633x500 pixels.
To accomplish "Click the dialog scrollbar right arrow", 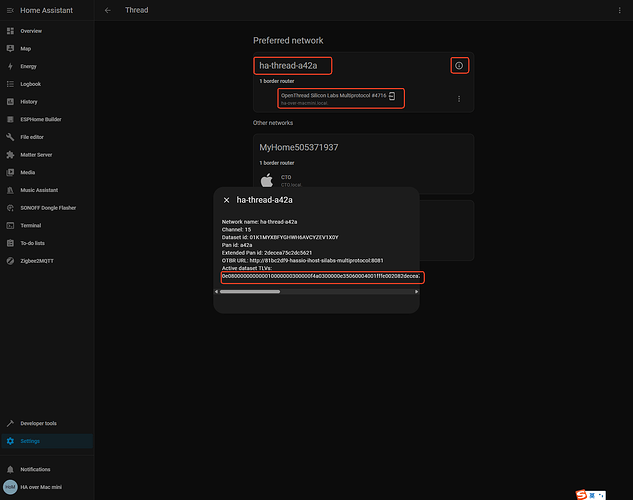I will 416,291.
